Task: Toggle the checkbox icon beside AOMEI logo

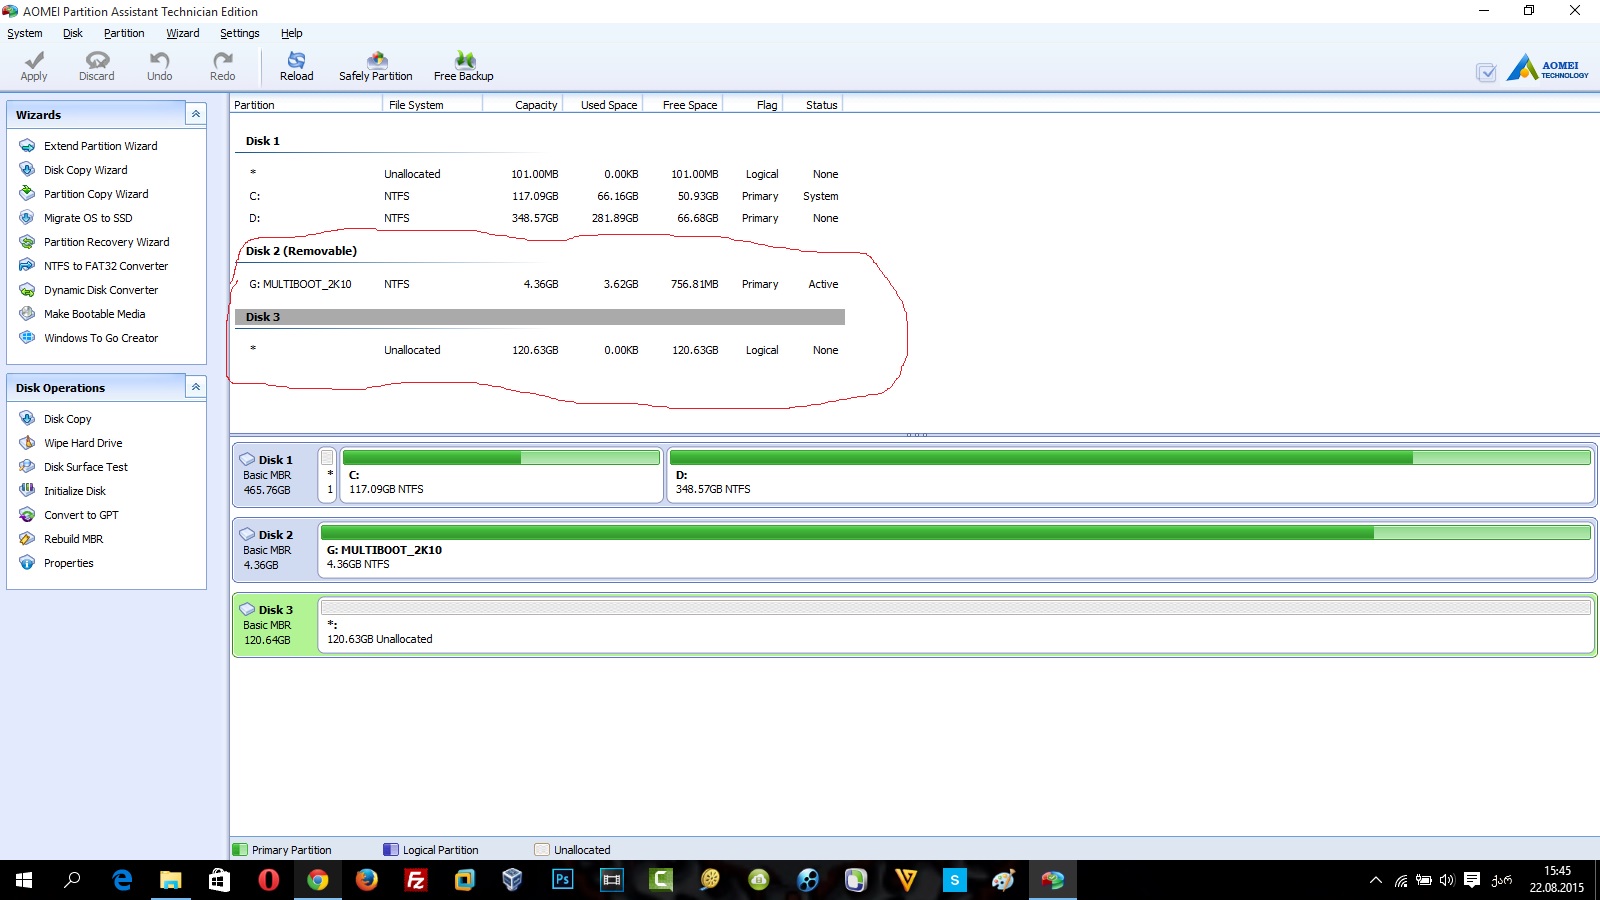Action: [1486, 72]
